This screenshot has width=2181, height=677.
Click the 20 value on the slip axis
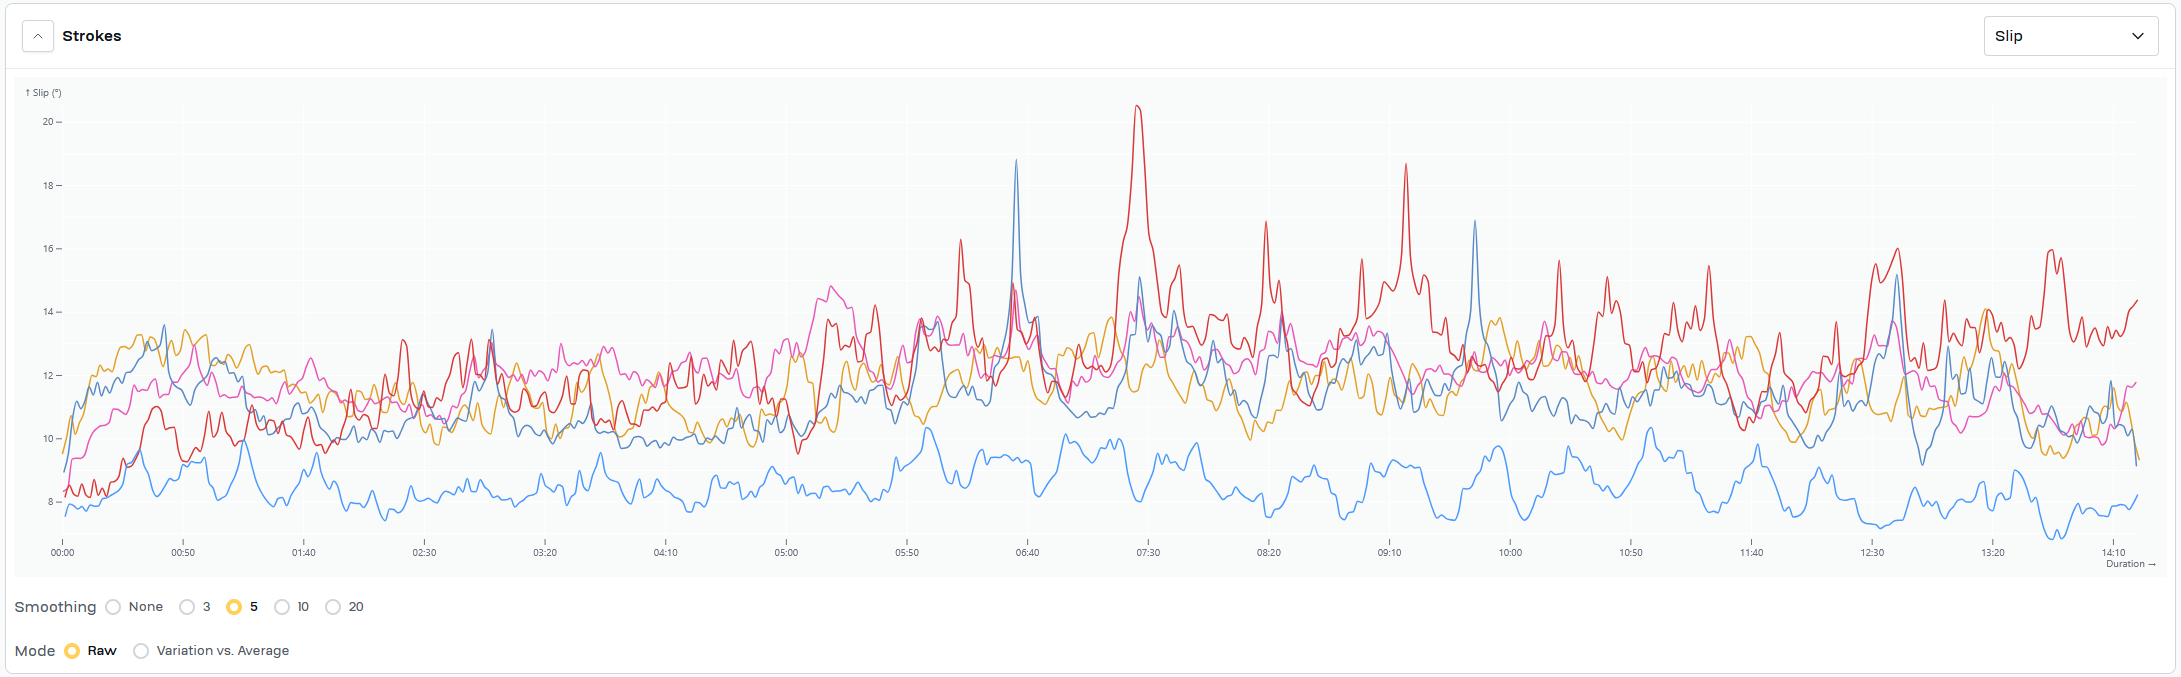click(48, 122)
